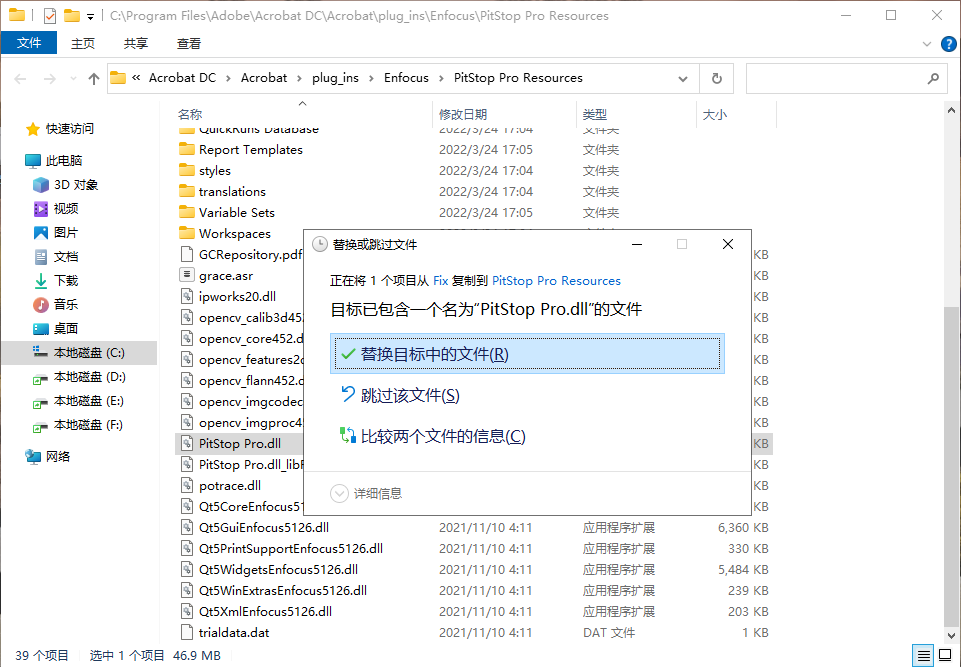This screenshot has width=961, height=667.
Task: Click the search magnifier icon
Action: coord(933,78)
